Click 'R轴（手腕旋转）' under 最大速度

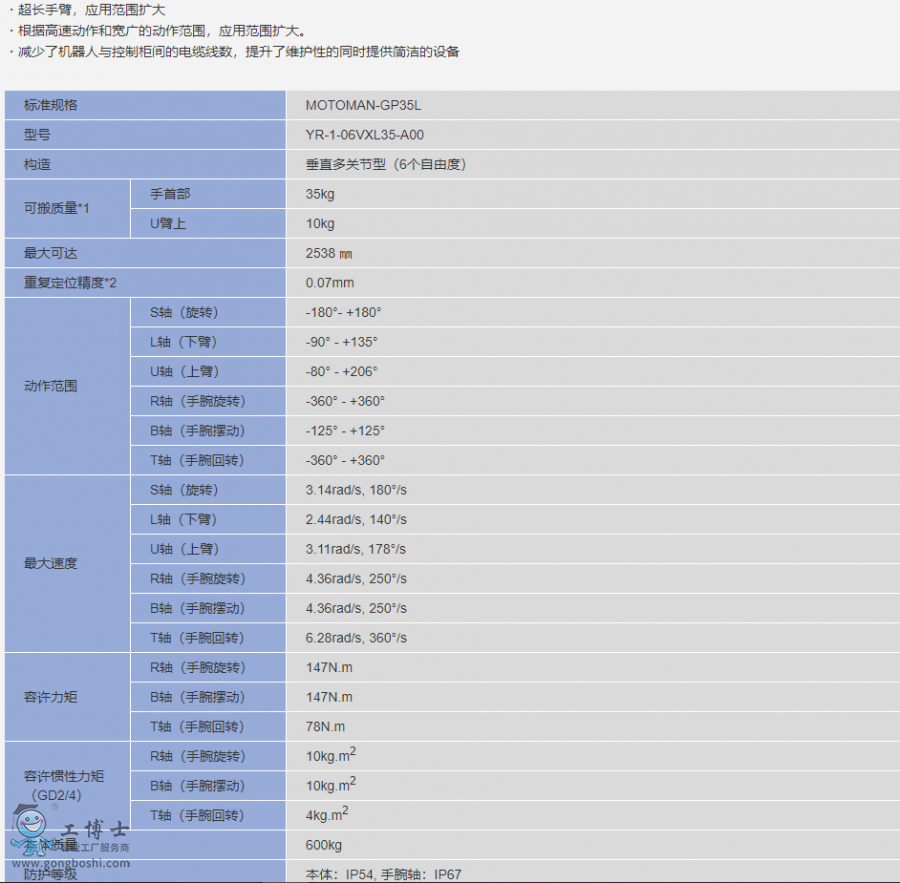(198, 579)
